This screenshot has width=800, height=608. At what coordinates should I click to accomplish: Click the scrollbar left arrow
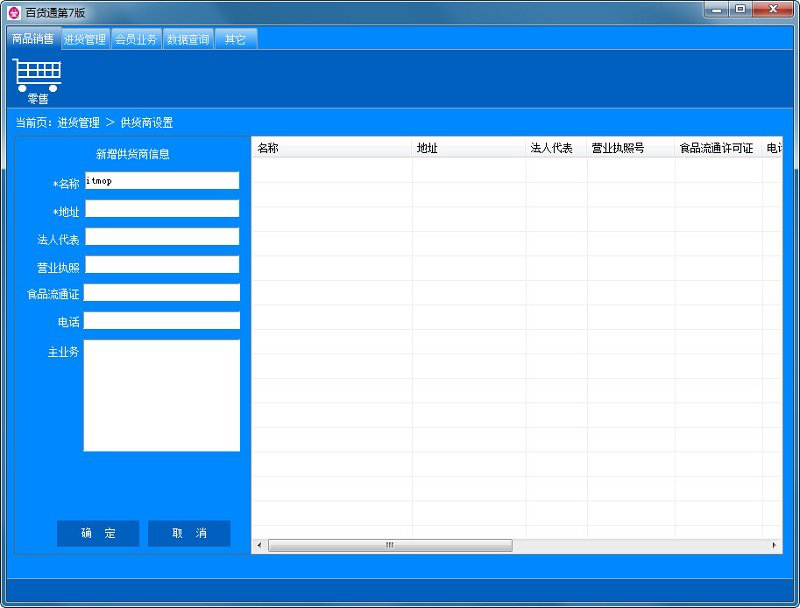tap(259, 545)
